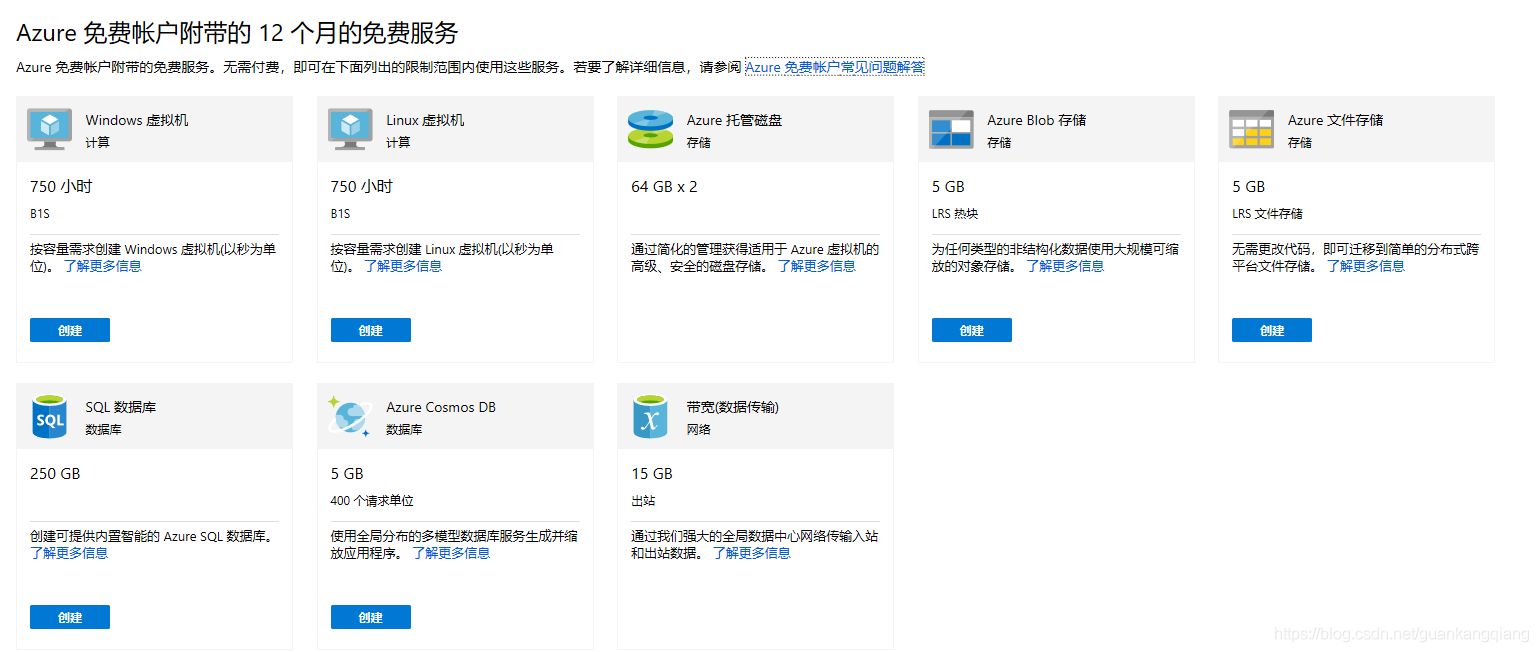Click the Azure 文件存储 table icon
The image size is (1538, 652).
point(1251,130)
